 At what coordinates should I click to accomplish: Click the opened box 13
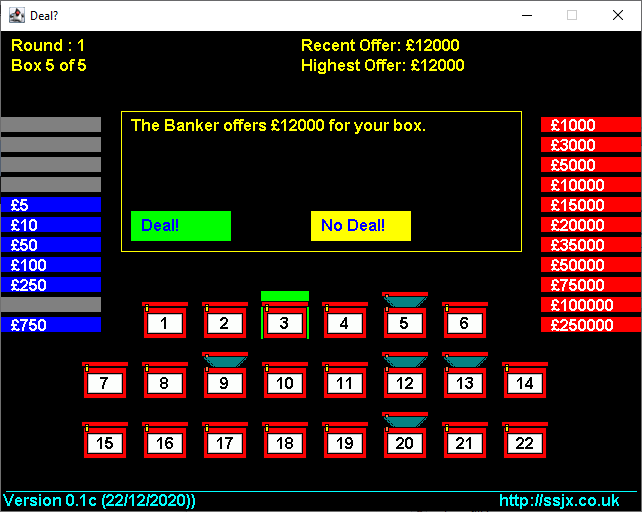coord(465,375)
